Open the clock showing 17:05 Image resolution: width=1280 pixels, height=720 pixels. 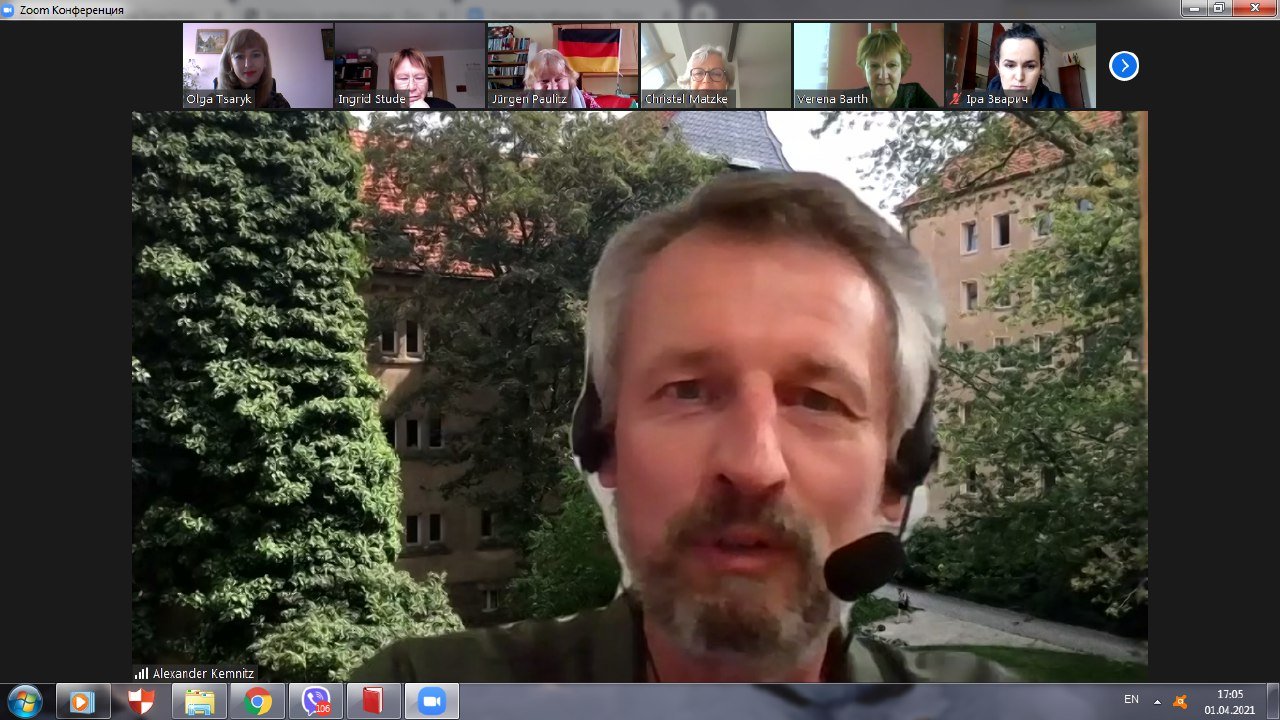pyautogui.click(x=1229, y=702)
